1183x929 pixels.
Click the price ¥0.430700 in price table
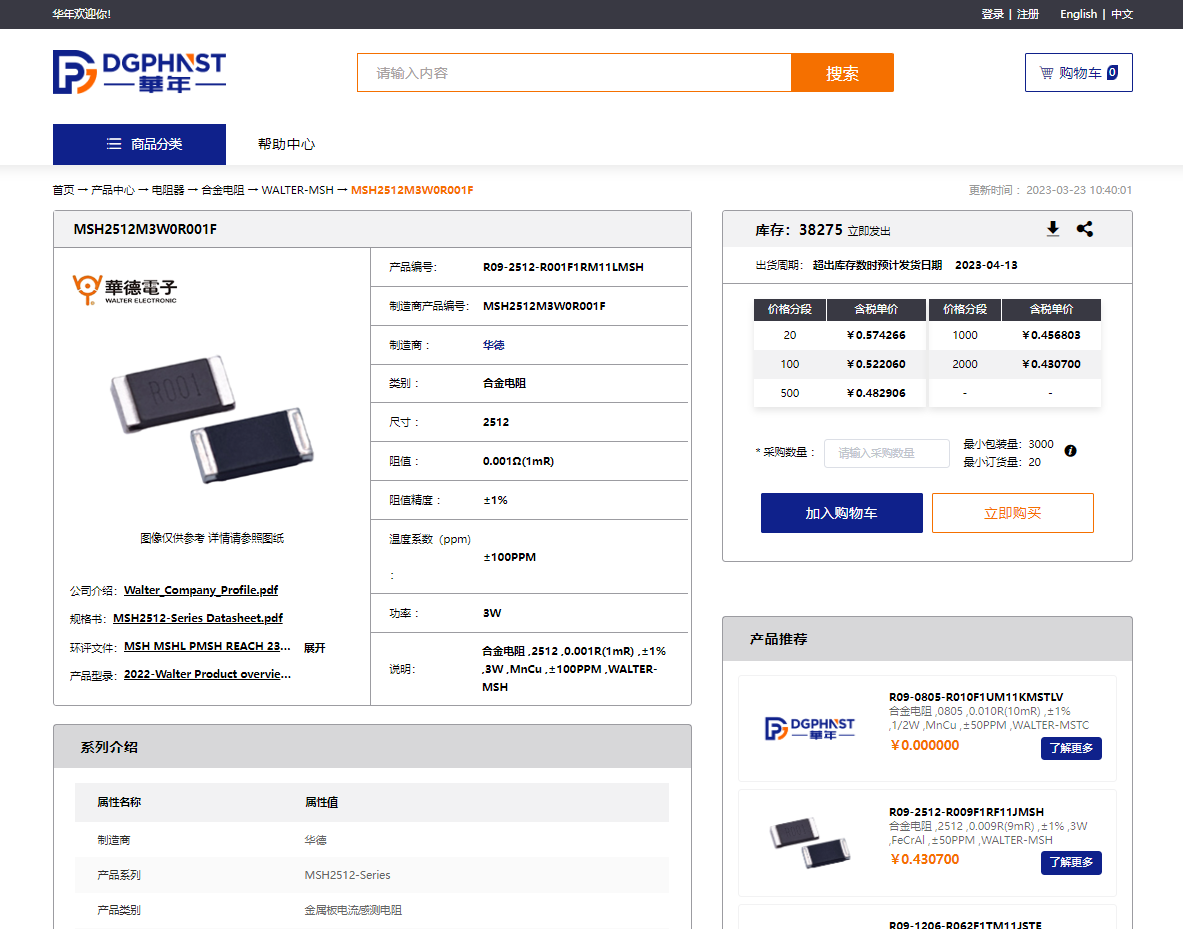pos(1051,364)
